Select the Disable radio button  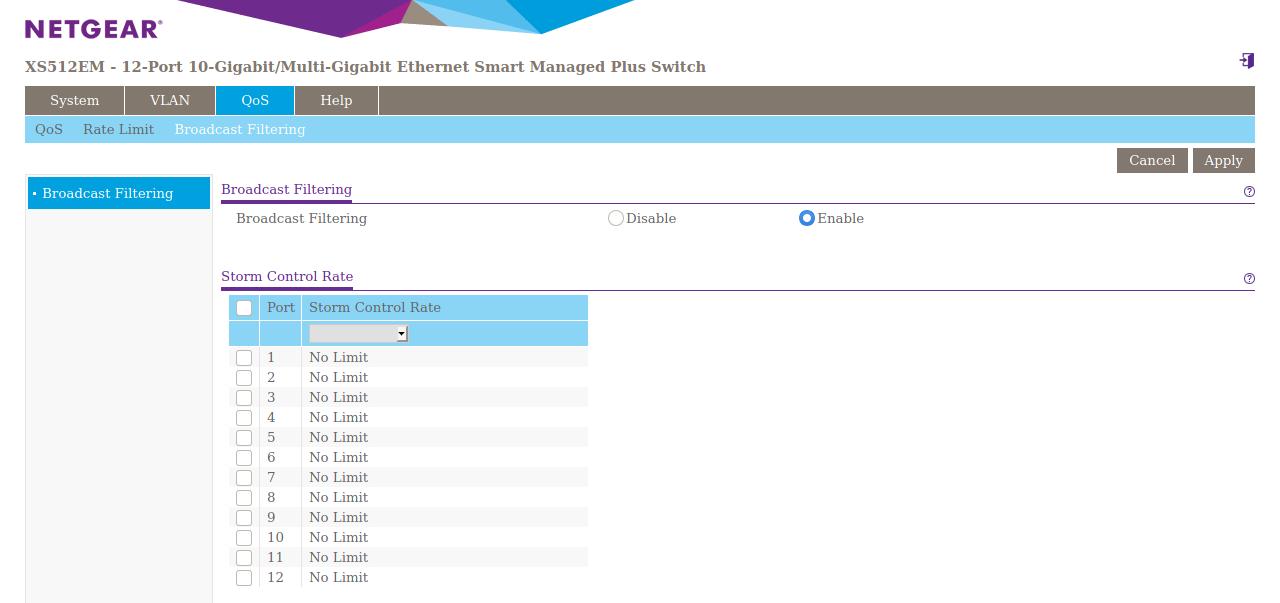click(x=616, y=218)
